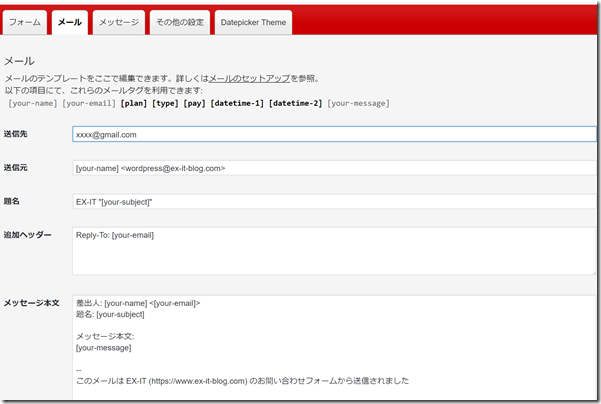Focus the 送信先 field containing xxxx@gmail.com
The width and height of the screenshot is (601, 404).
coord(333,134)
